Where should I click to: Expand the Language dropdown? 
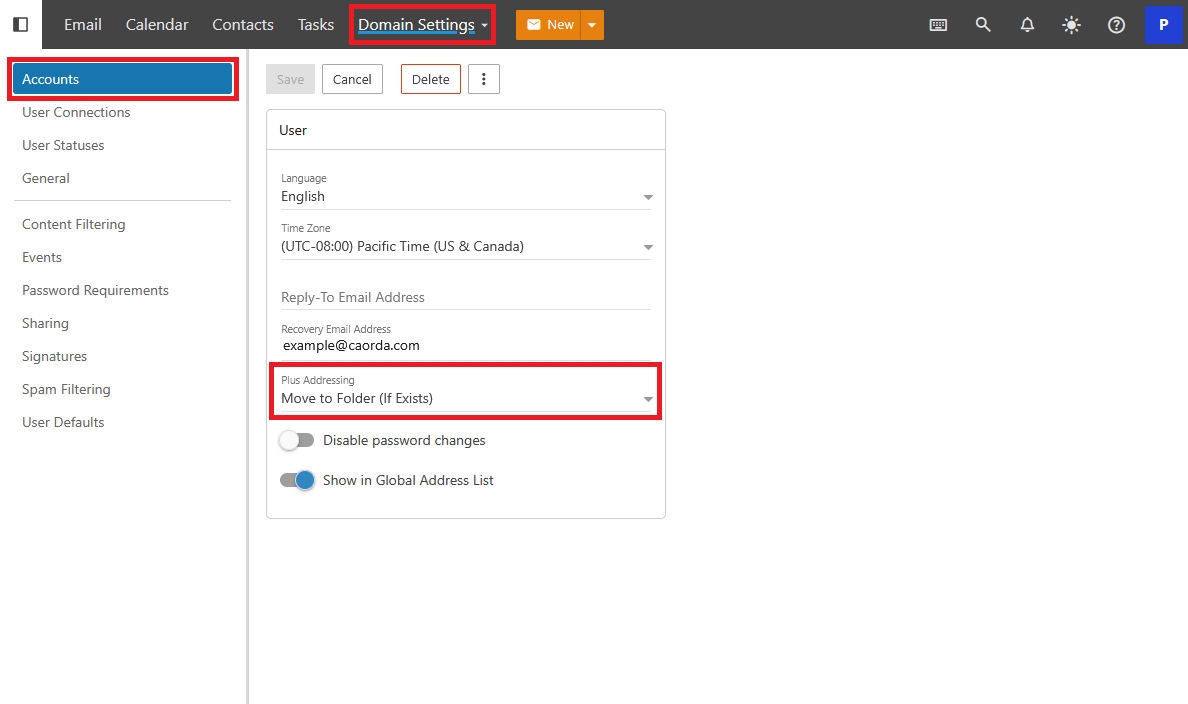(465, 197)
